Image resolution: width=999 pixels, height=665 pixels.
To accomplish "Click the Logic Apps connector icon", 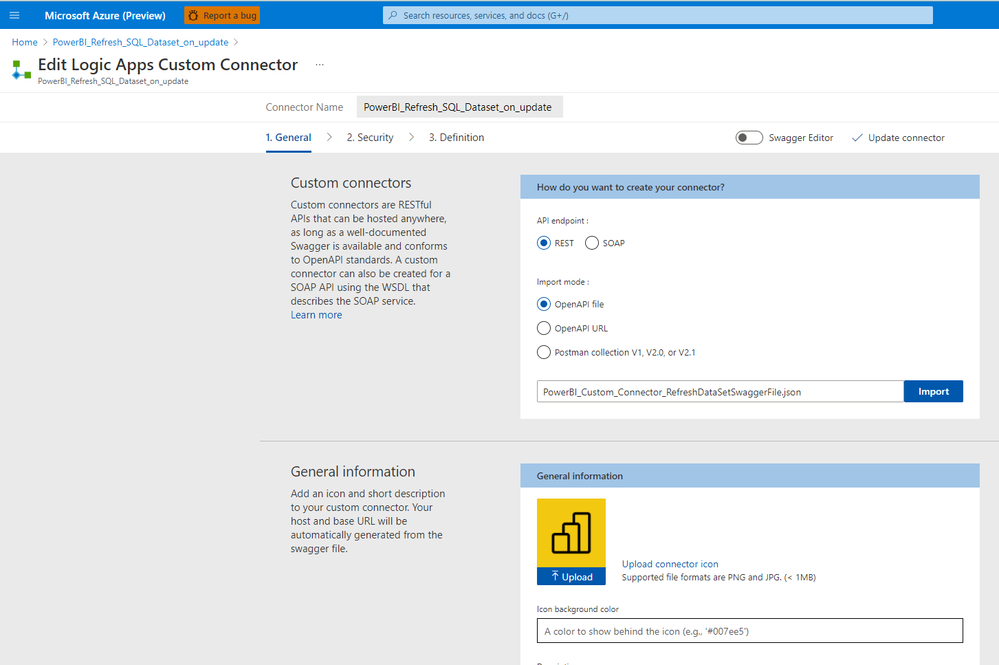I will [21, 70].
